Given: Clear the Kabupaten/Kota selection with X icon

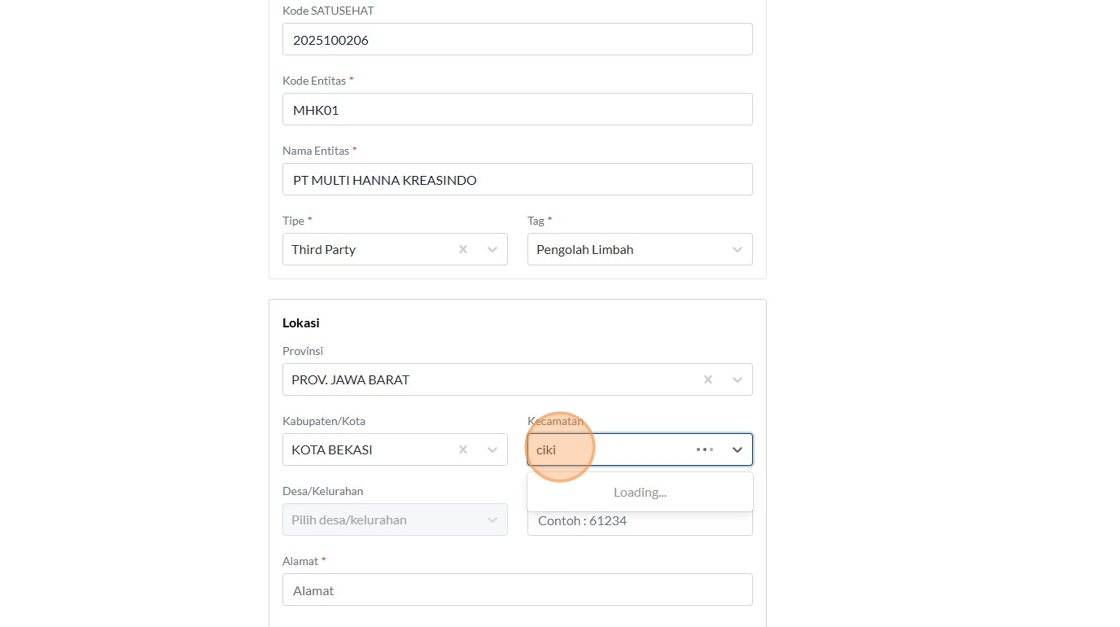Looking at the screenshot, I should [x=463, y=449].
